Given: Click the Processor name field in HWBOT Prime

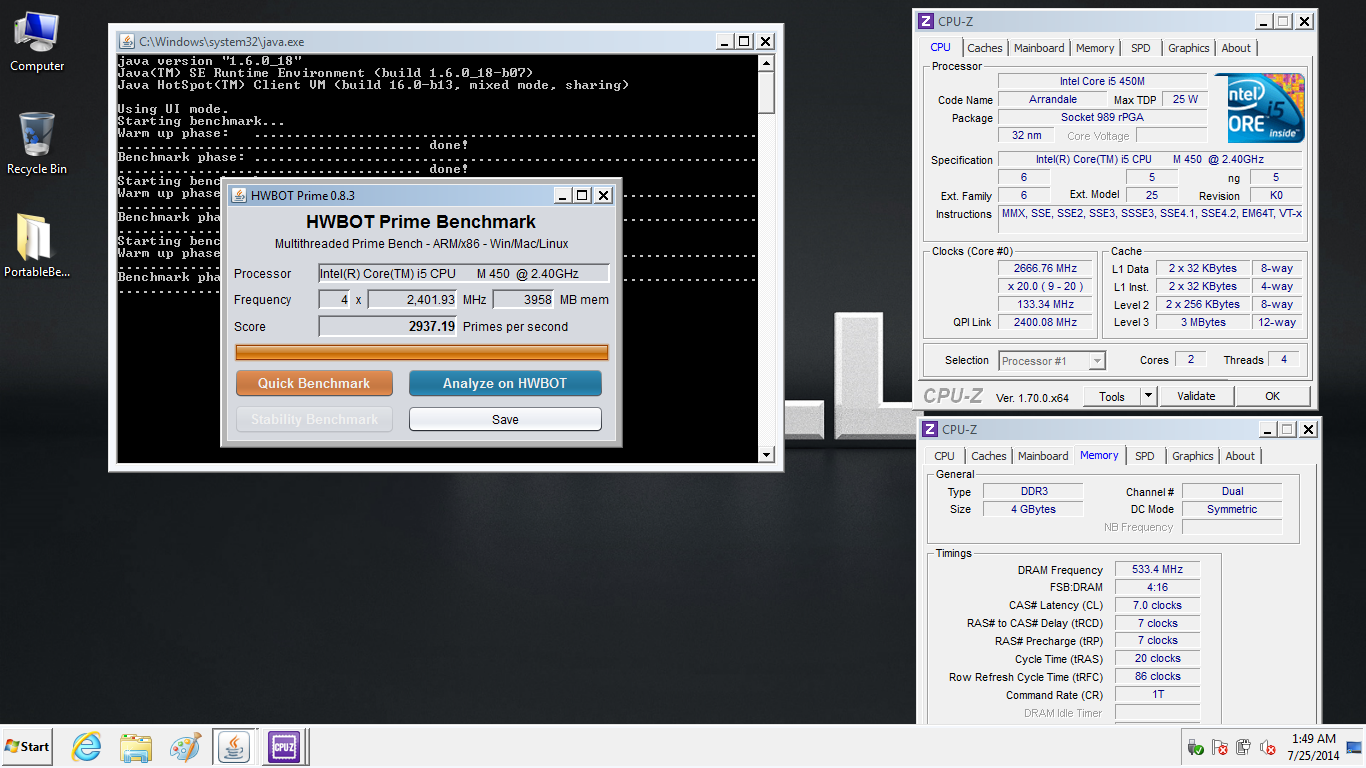Looking at the screenshot, I should point(463,273).
